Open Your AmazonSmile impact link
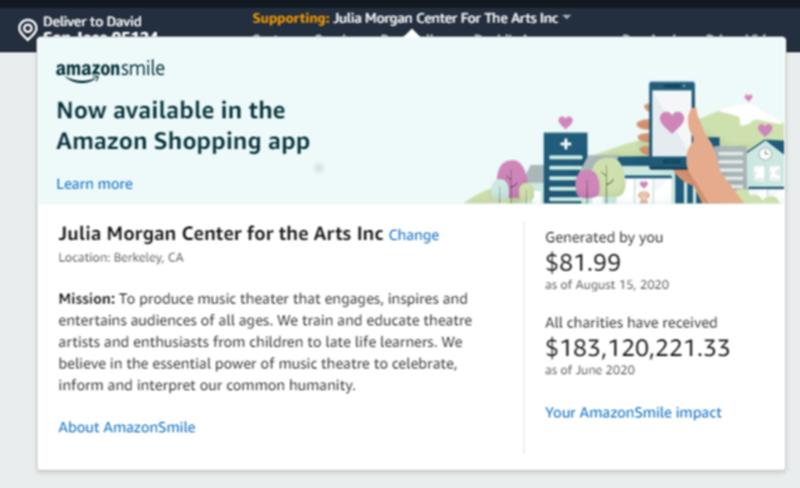Image resolution: width=800 pixels, height=488 pixels. (633, 412)
